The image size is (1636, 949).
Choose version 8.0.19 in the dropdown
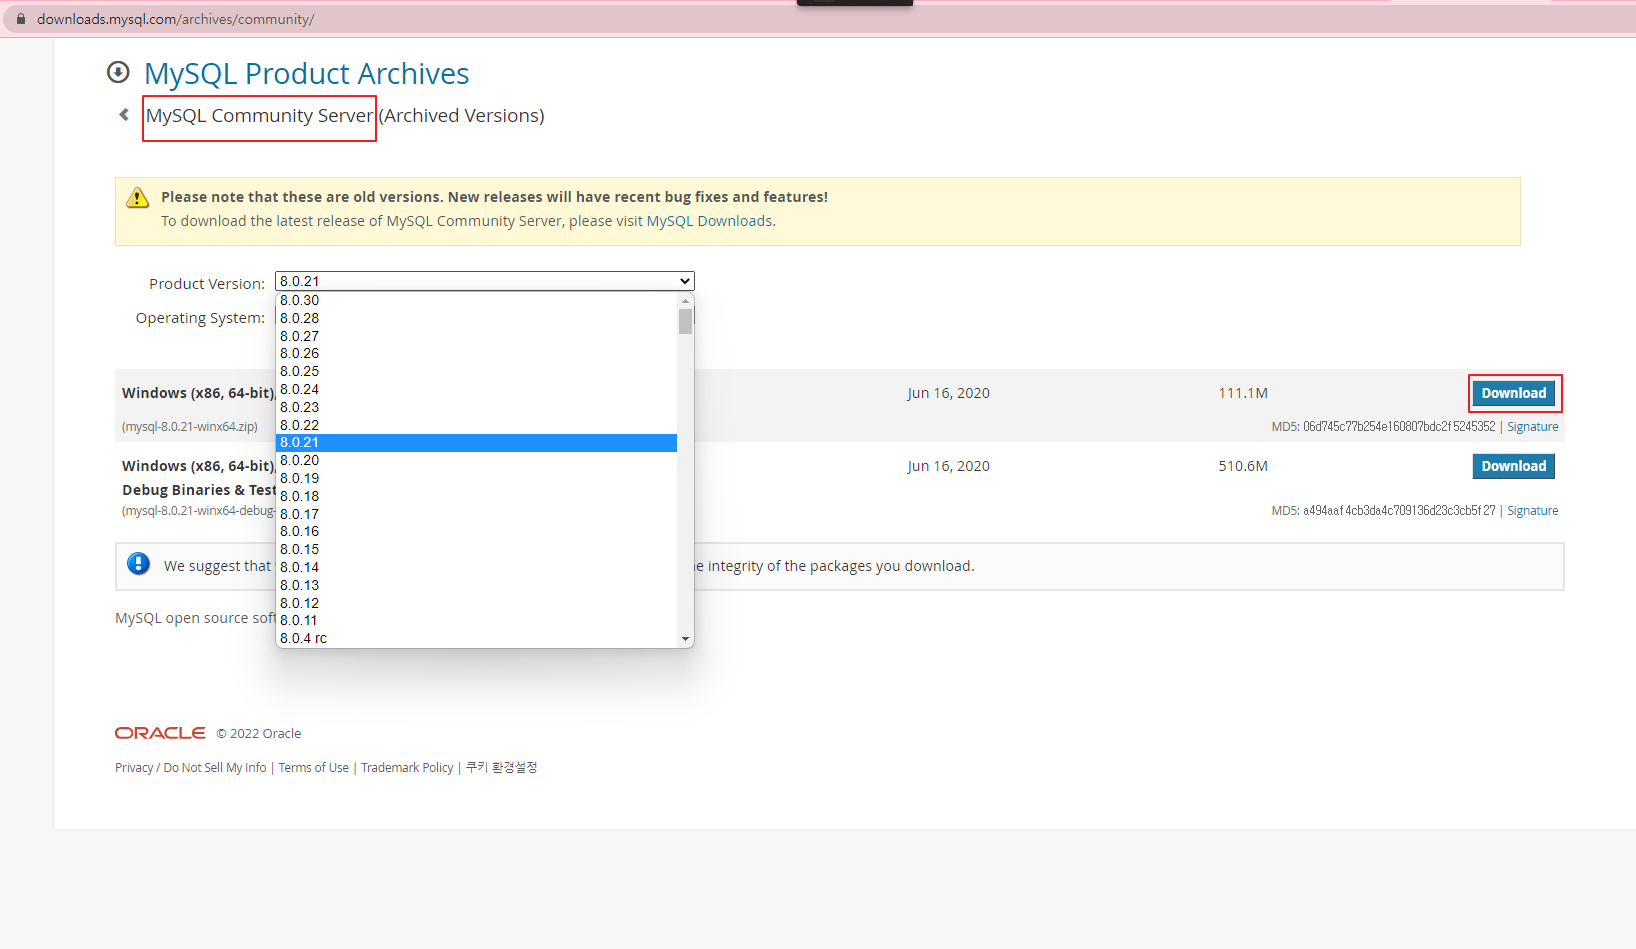click(x=476, y=478)
